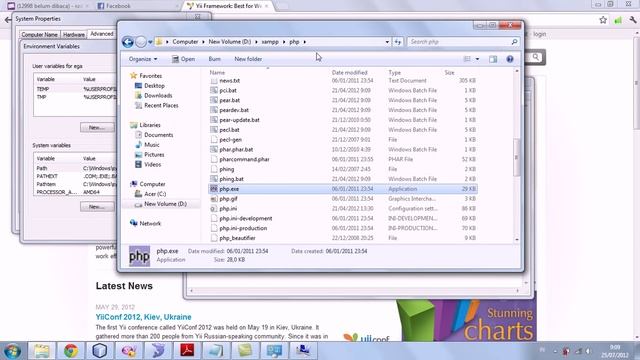Switch to Hardware tab in System Properties

[x=74, y=35]
